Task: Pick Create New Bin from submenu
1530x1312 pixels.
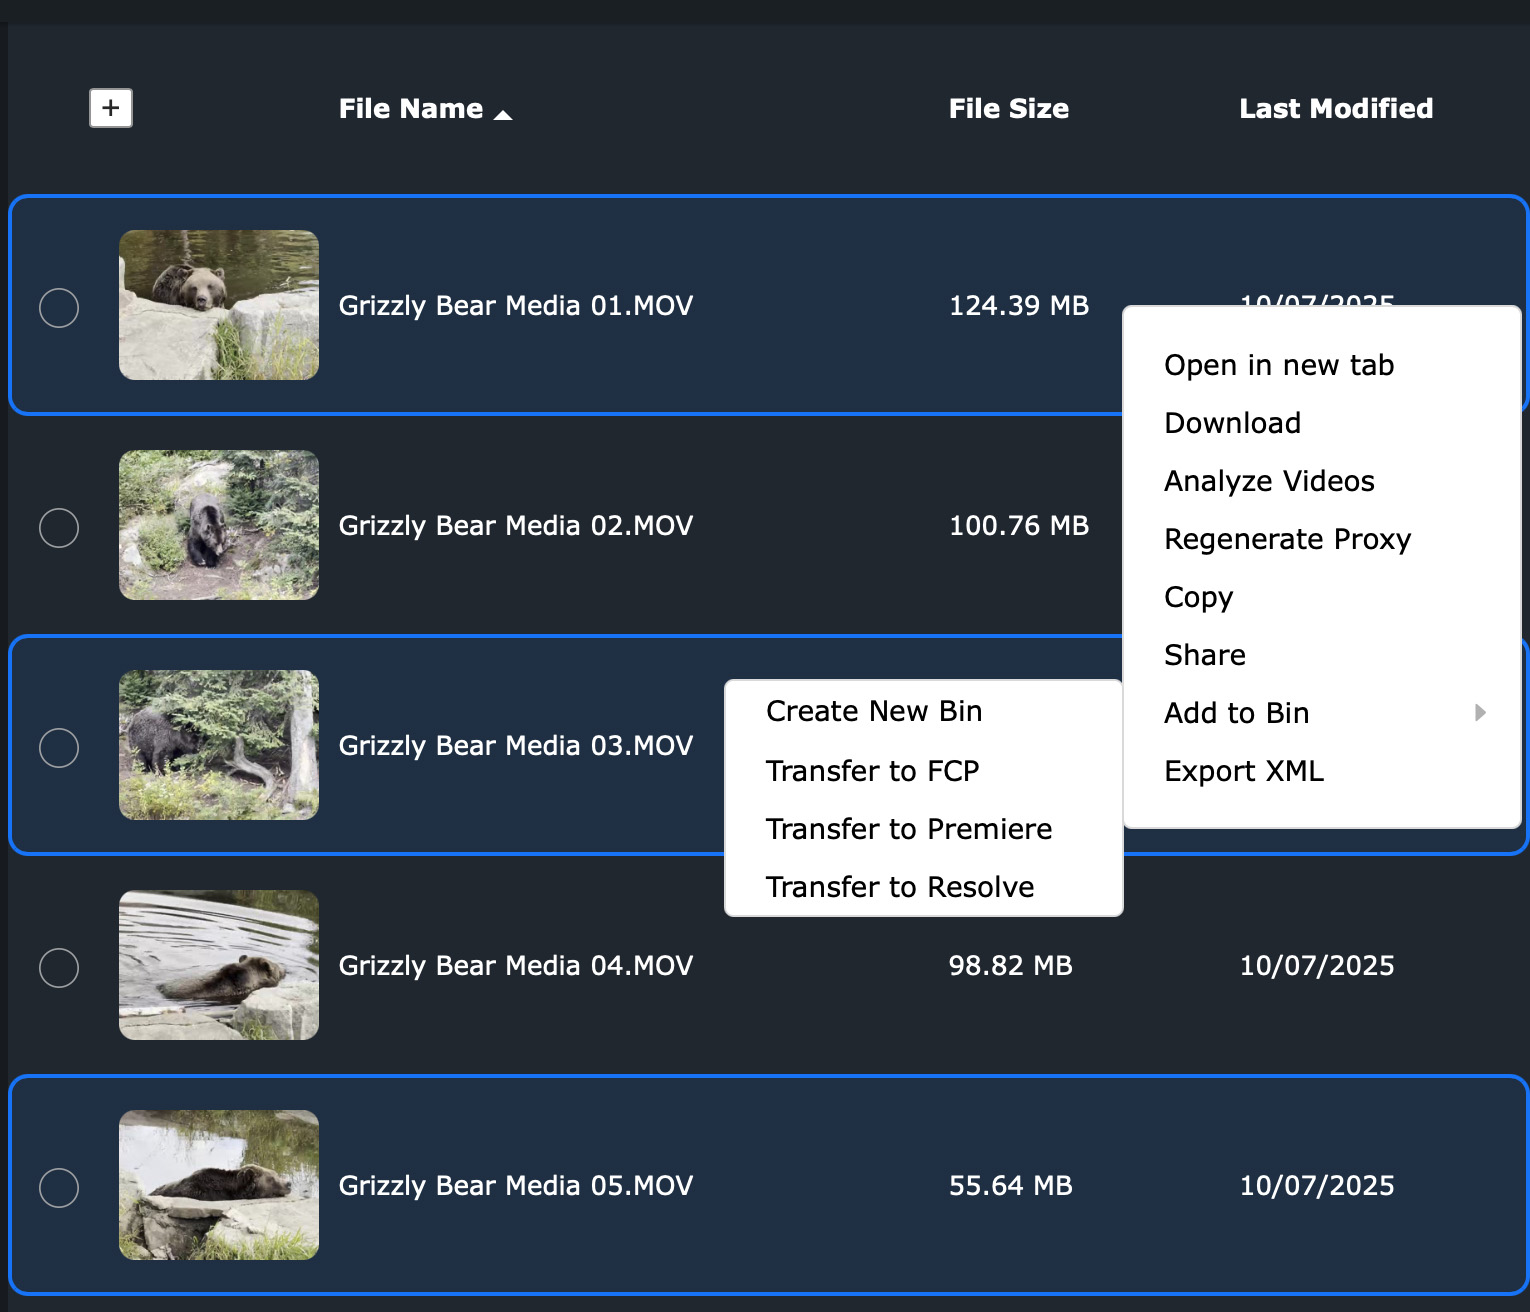Action: (873, 711)
